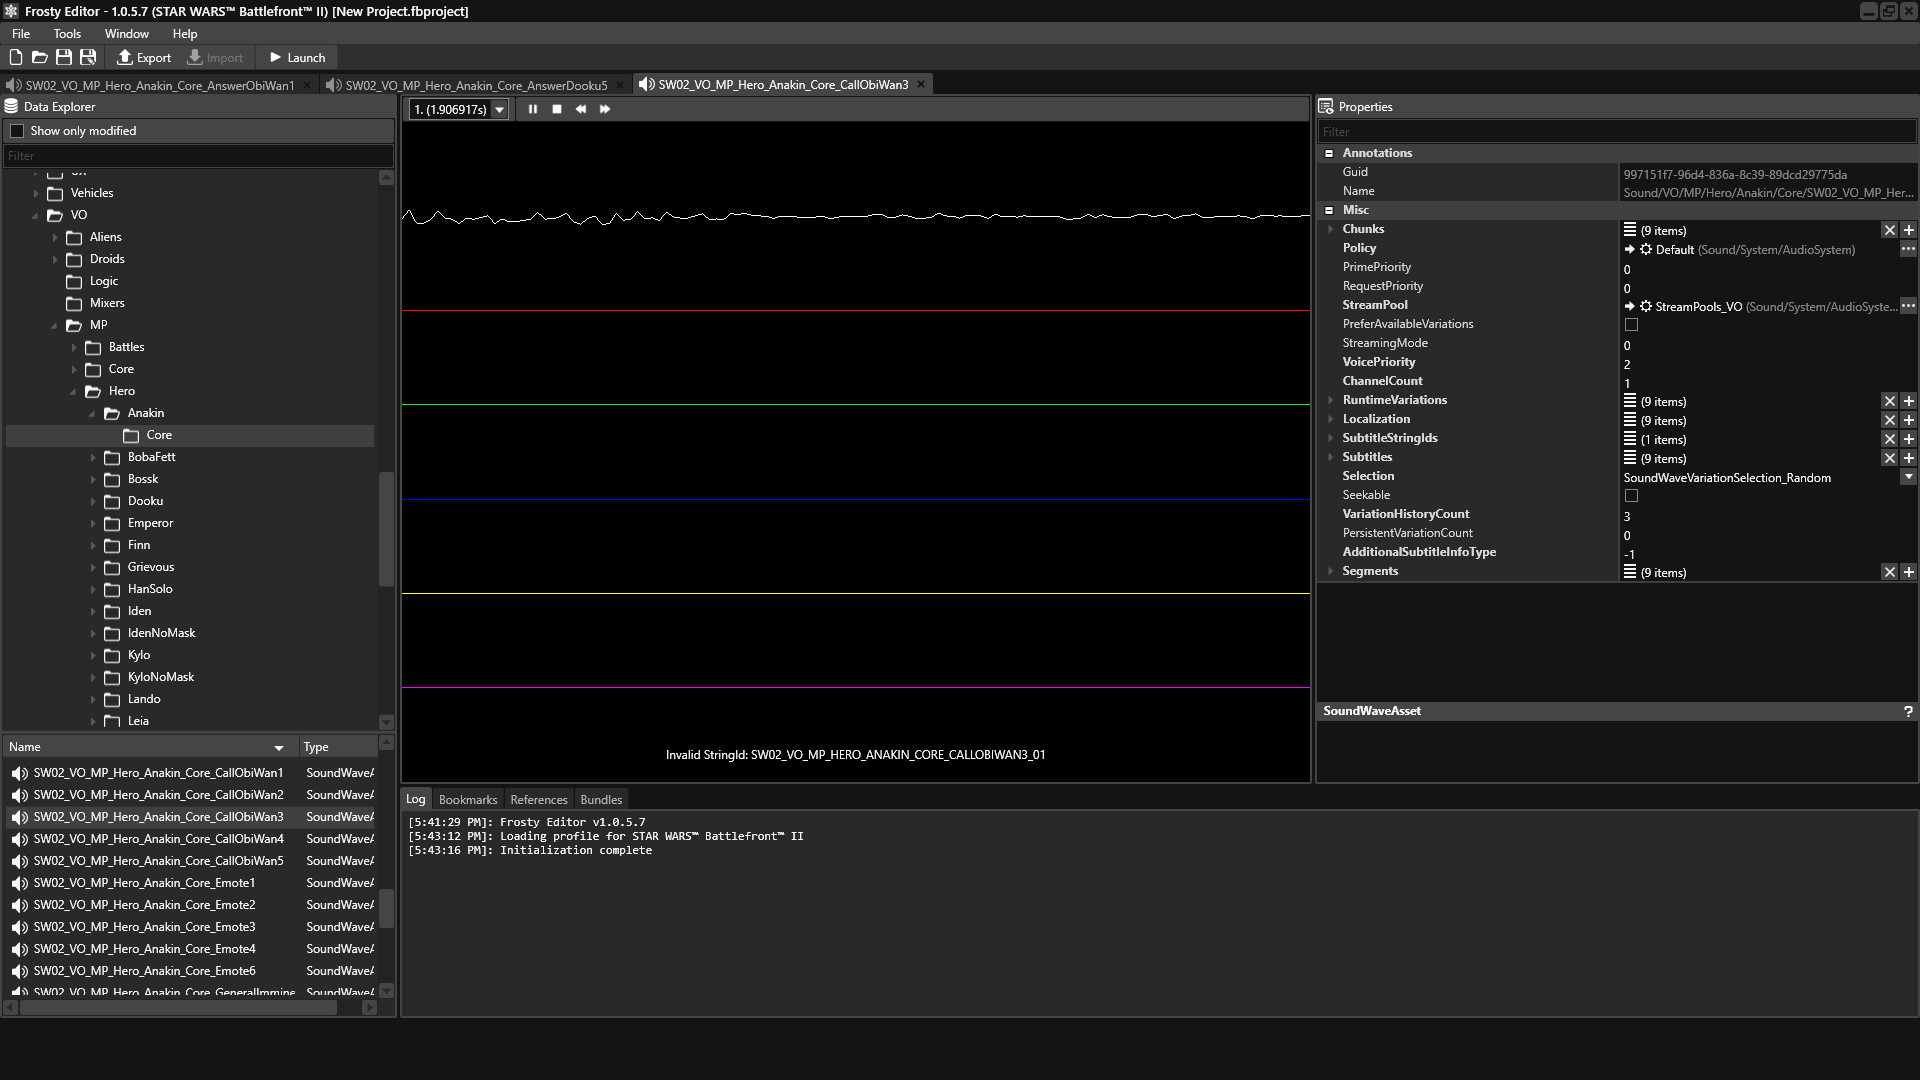Screen dimensions: 1920x1080
Task: Expand the Subtitles section in Properties
Action: 1331,456
